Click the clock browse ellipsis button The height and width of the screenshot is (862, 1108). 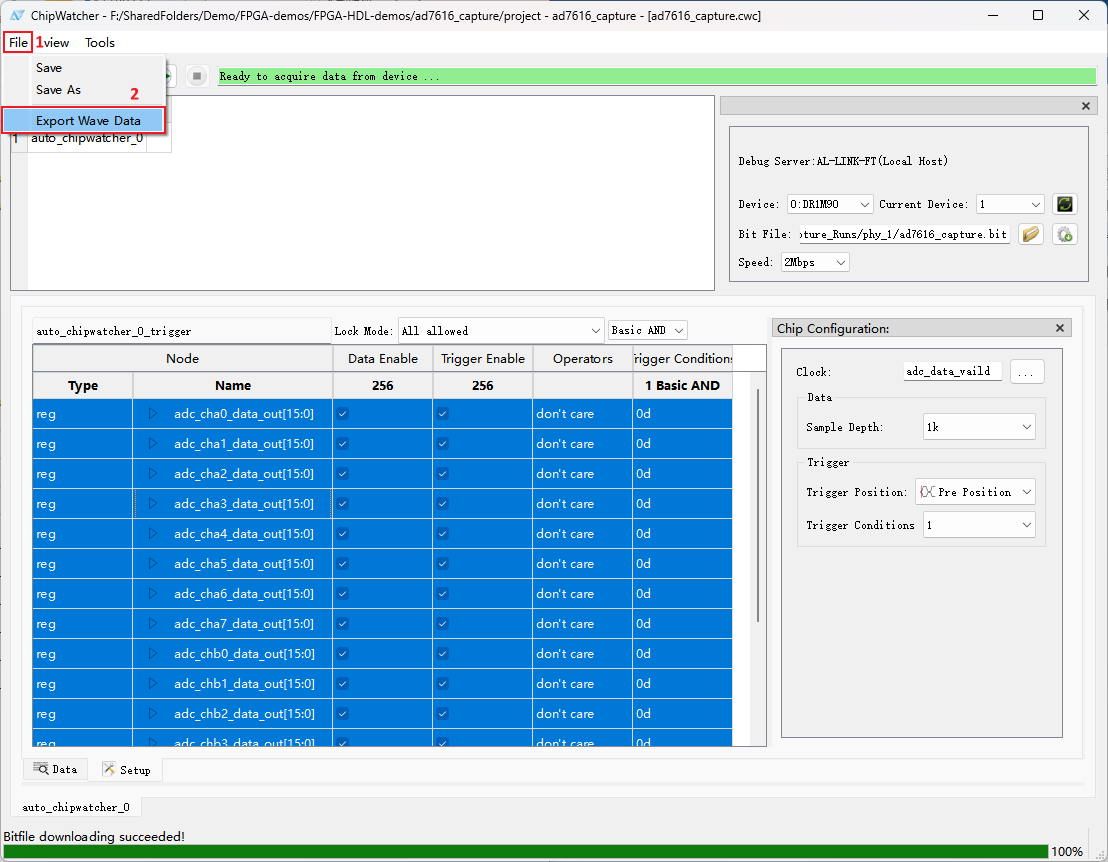[x=1027, y=372]
